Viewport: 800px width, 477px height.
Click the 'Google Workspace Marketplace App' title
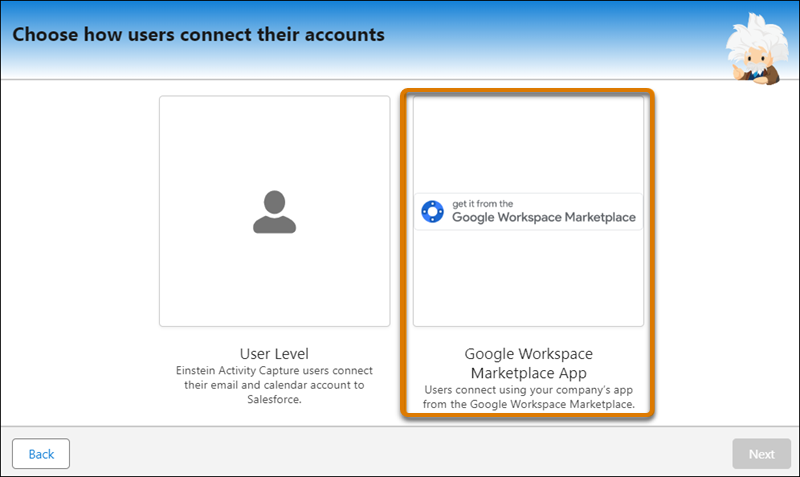pyautogui.click(x=529, y=363)
